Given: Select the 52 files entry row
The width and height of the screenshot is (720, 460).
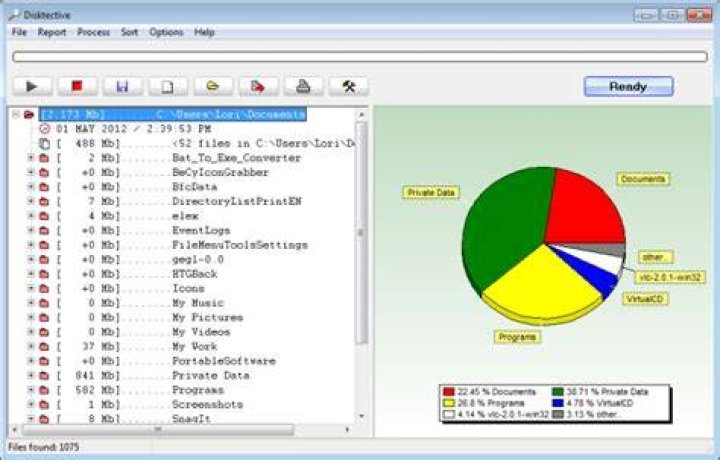Looking at the screenshot, I should 206,144.
